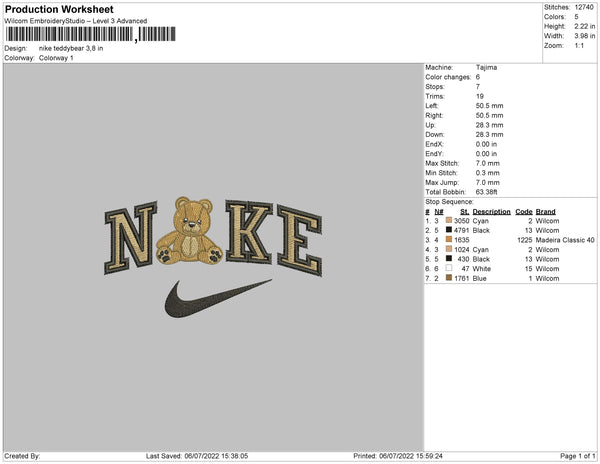Click the Stops value "7"
The width and height of the screenshot is (600, 464).
(478, 86)
